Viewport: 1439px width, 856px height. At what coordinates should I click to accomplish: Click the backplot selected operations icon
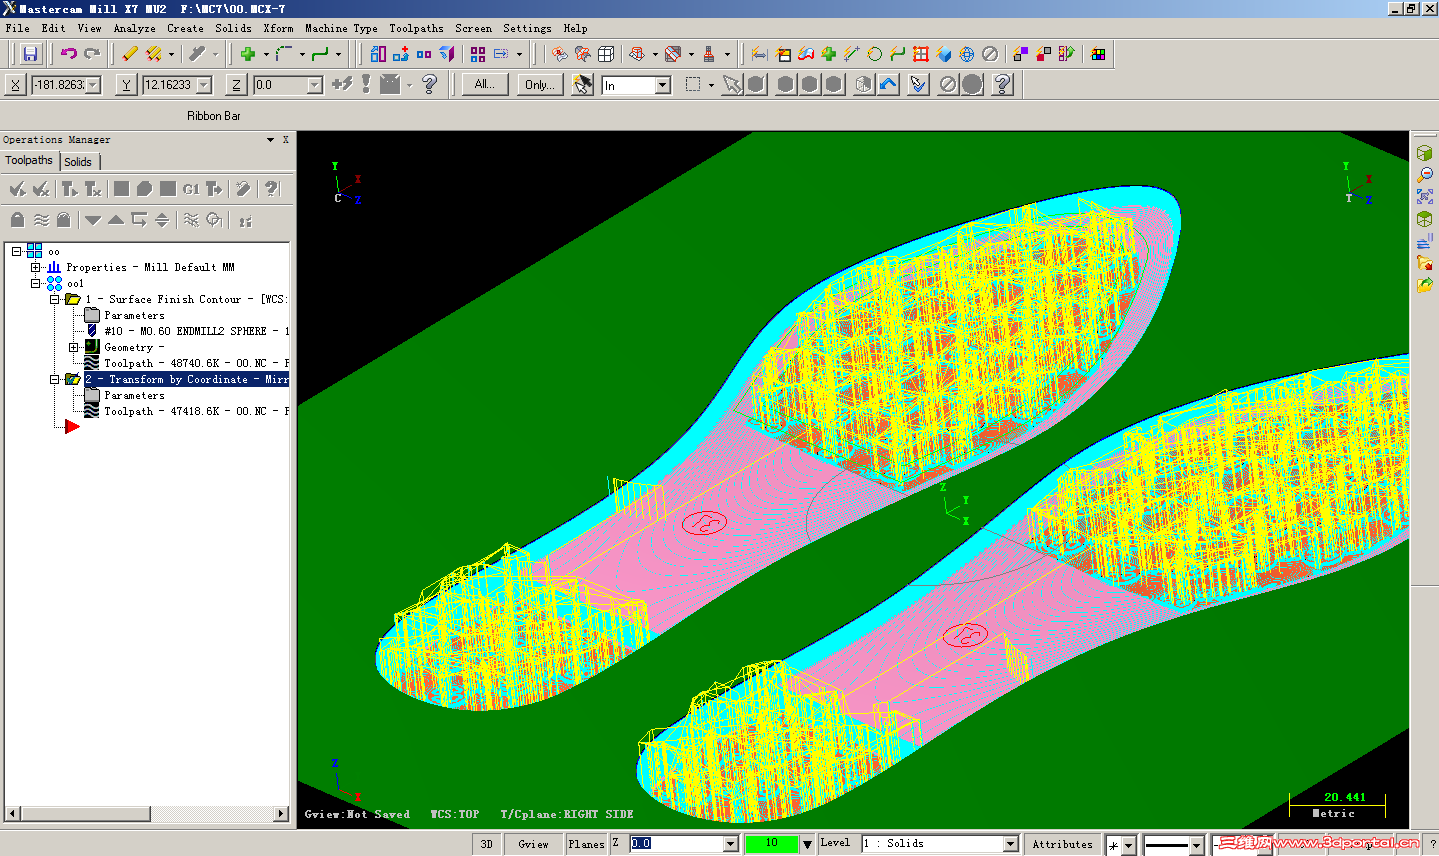click(121, 189)
